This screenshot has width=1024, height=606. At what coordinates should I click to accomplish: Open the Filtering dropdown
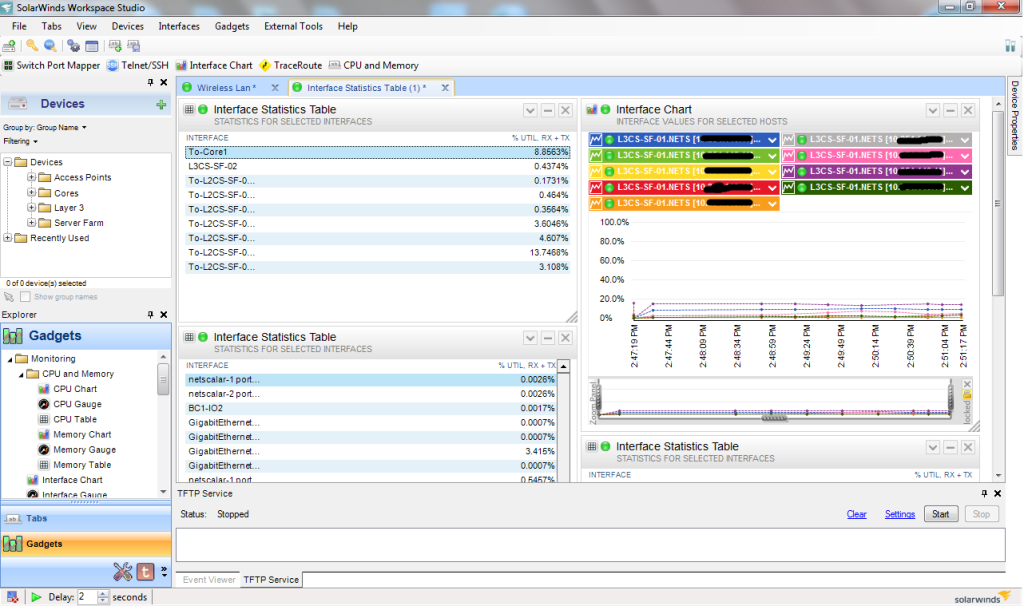pos(20,141)
